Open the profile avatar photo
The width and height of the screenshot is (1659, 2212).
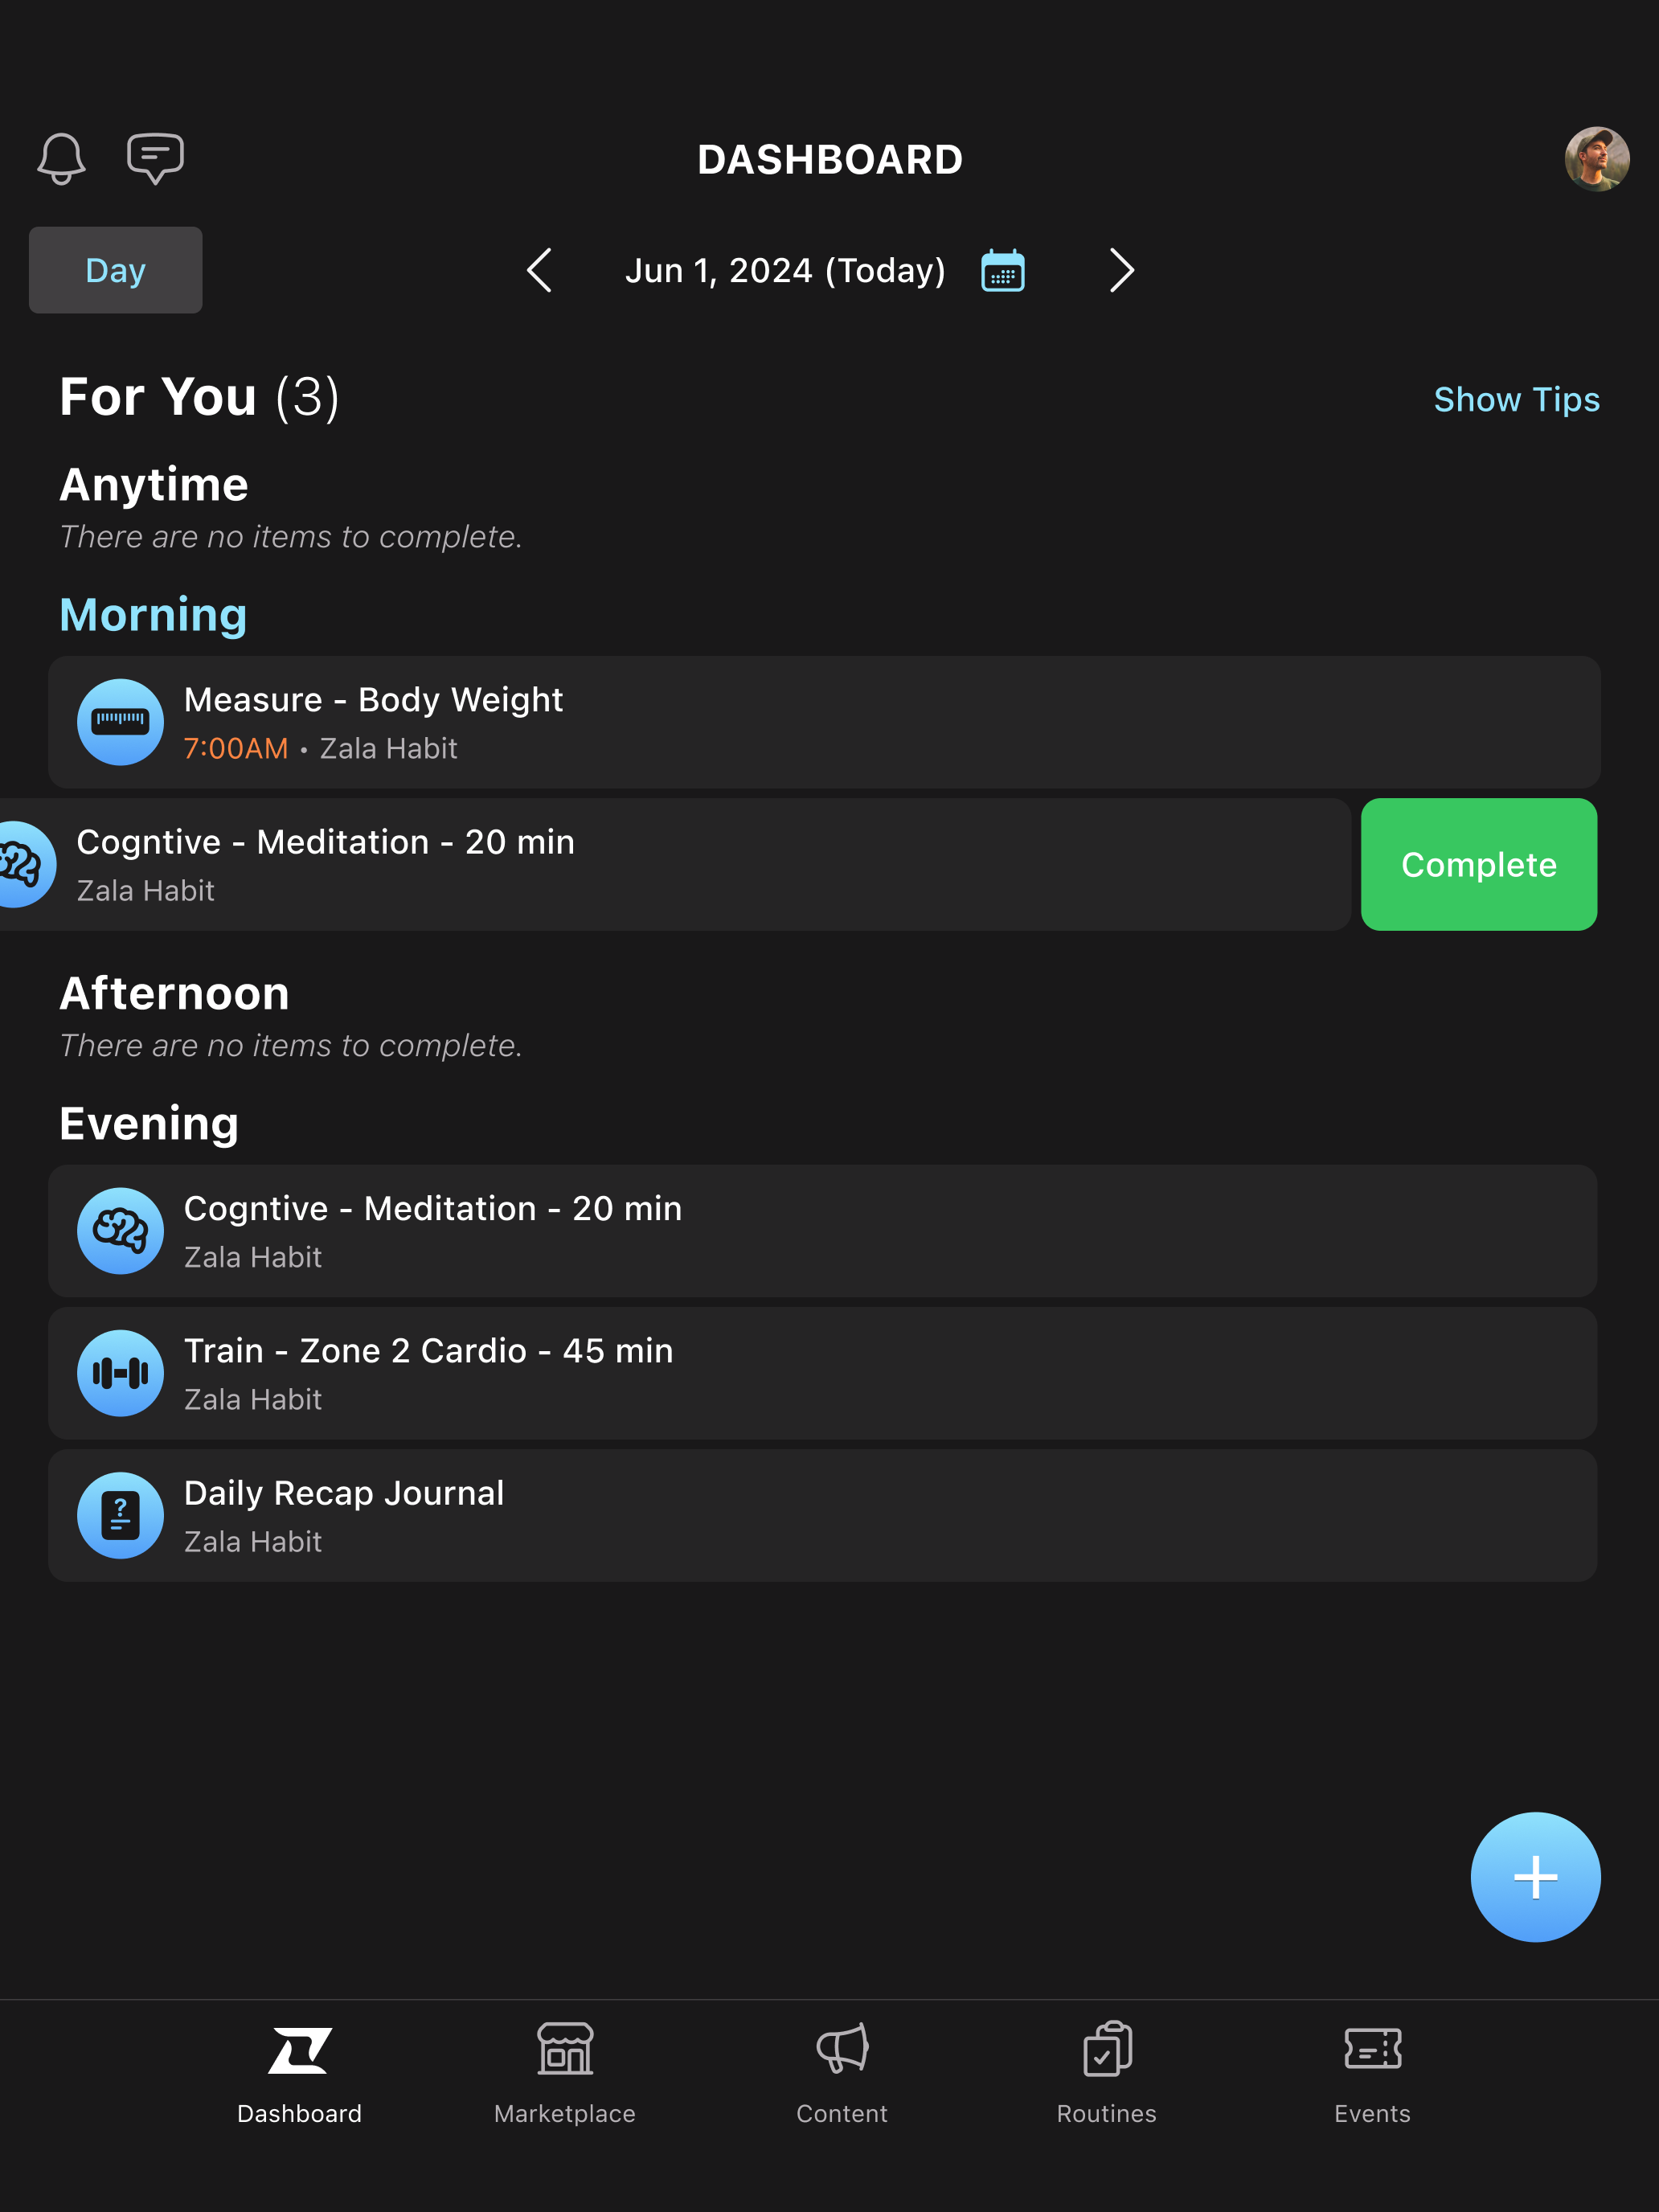1597,158
